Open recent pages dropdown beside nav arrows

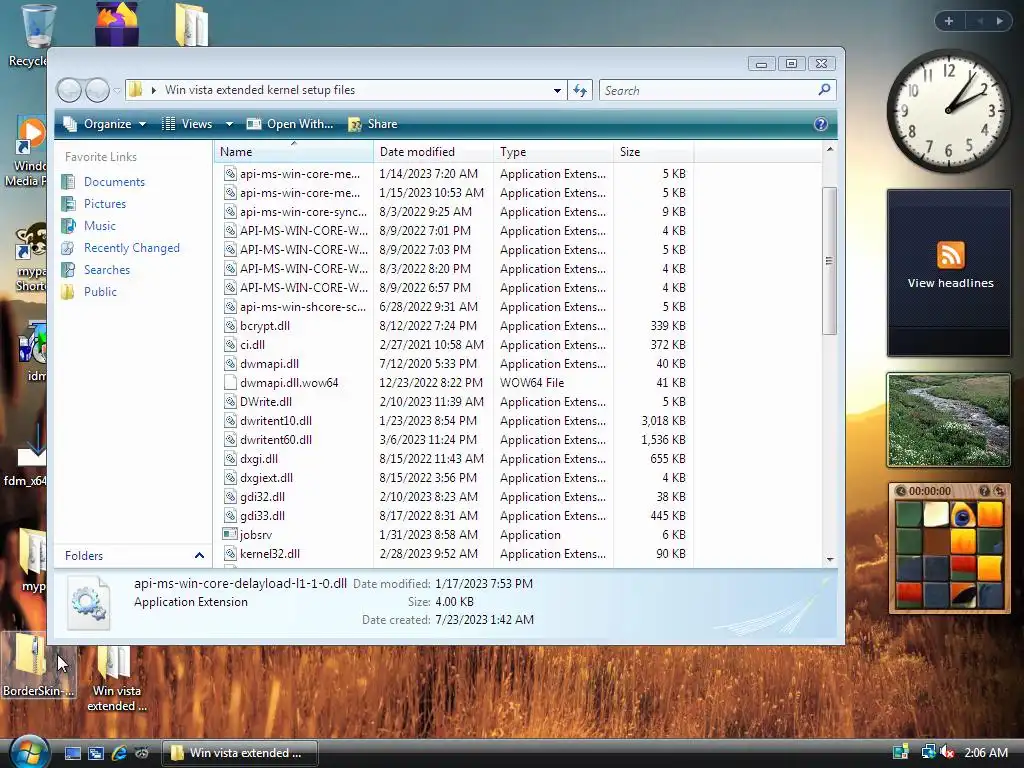pyautogui.click(x=117, y=91)
